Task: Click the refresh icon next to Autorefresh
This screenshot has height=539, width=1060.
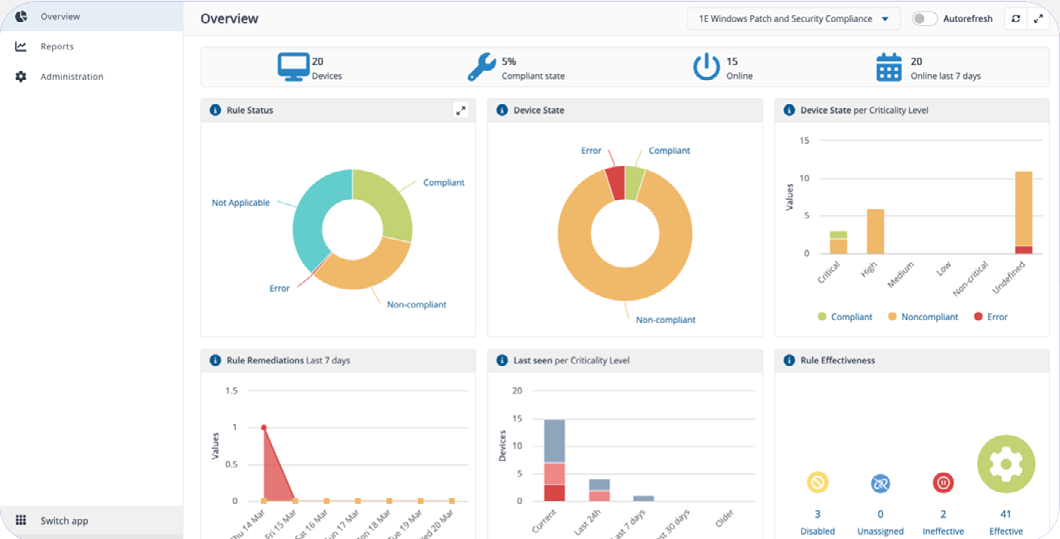Action: click(1017, 19)
